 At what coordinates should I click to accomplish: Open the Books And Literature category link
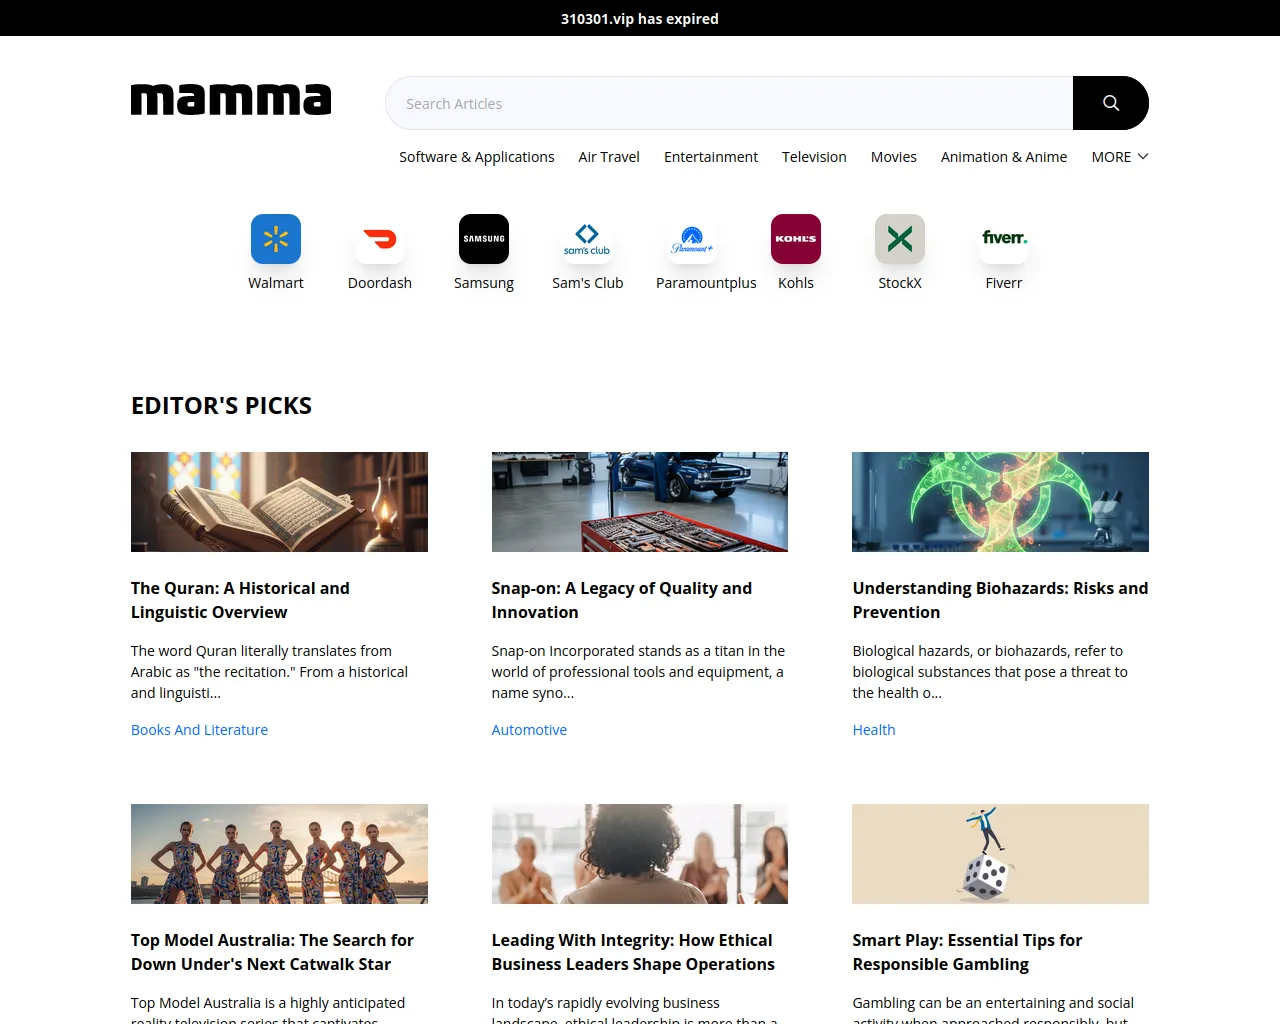199,730
